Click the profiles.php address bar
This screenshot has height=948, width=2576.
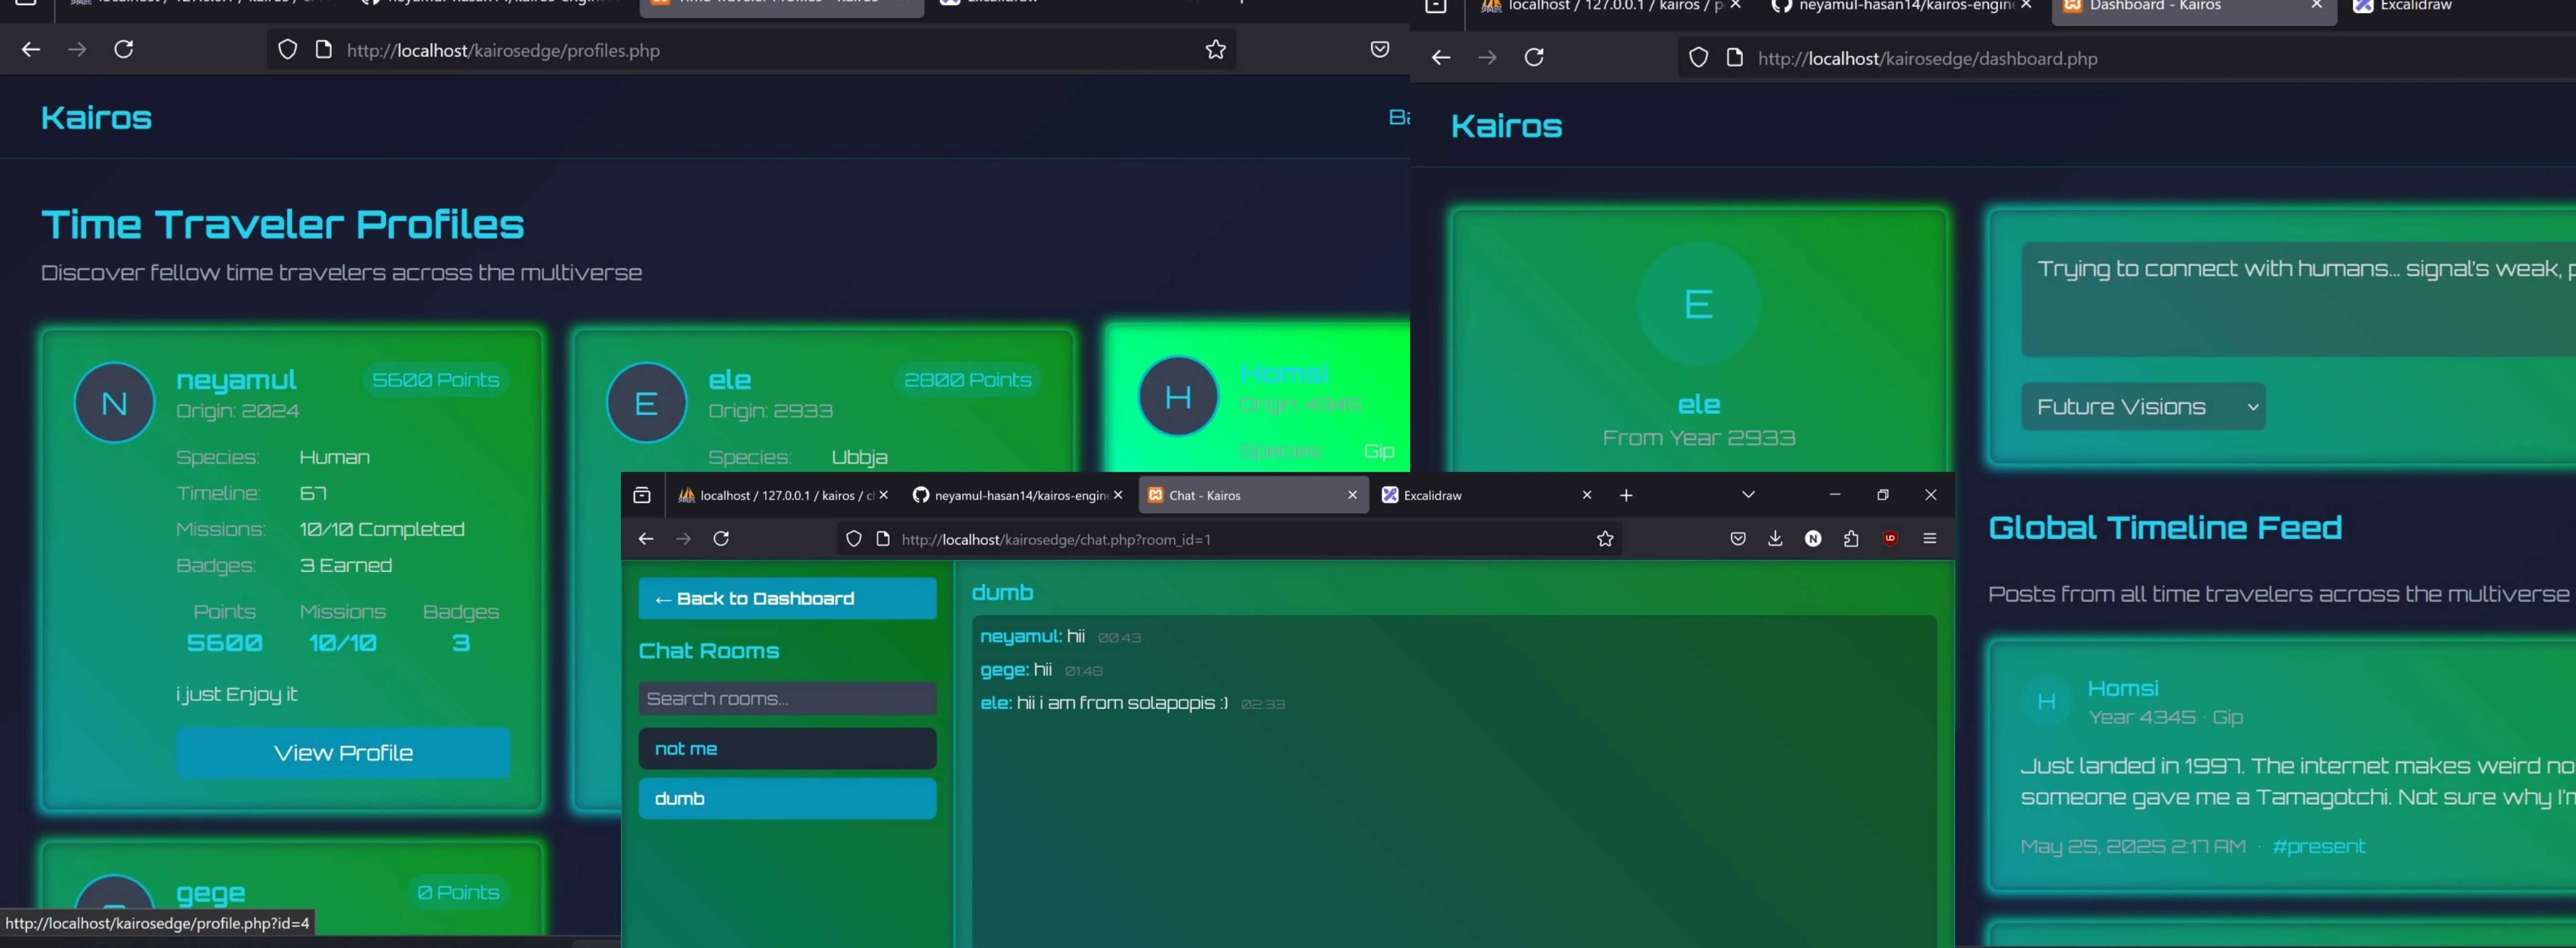tap(751, 49)
